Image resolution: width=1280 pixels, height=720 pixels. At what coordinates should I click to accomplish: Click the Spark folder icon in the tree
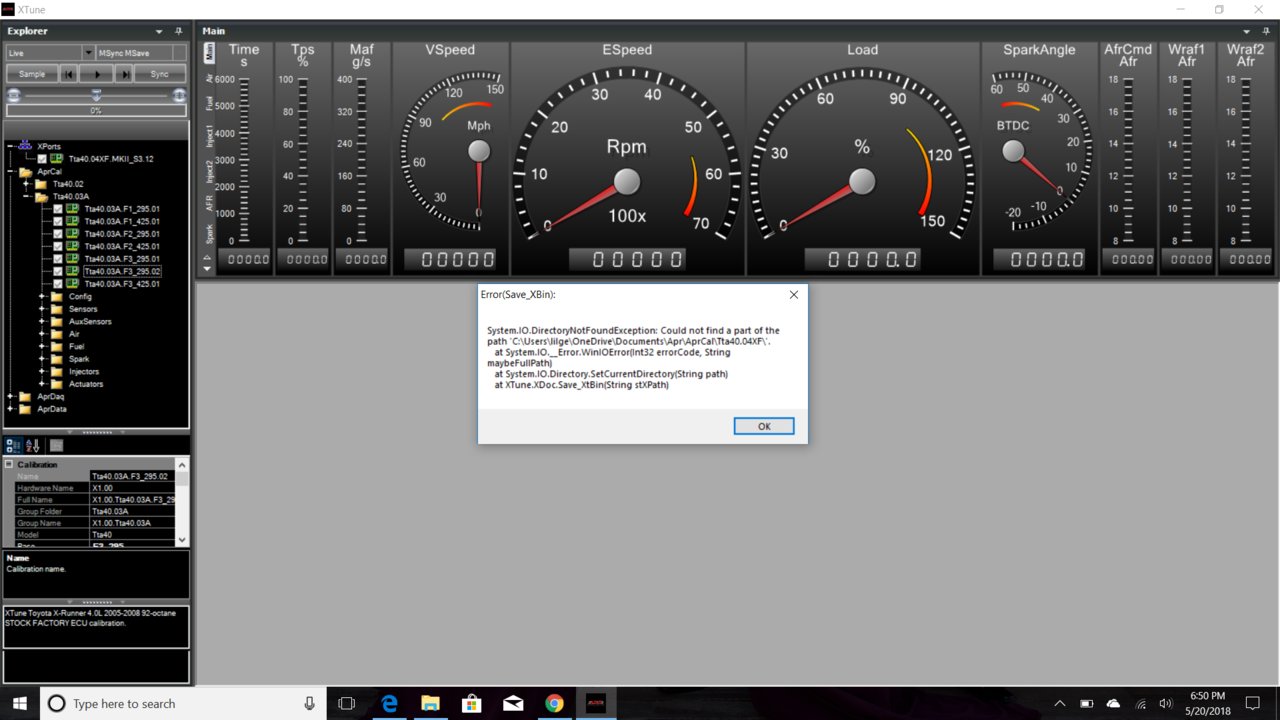click(57, 359)
